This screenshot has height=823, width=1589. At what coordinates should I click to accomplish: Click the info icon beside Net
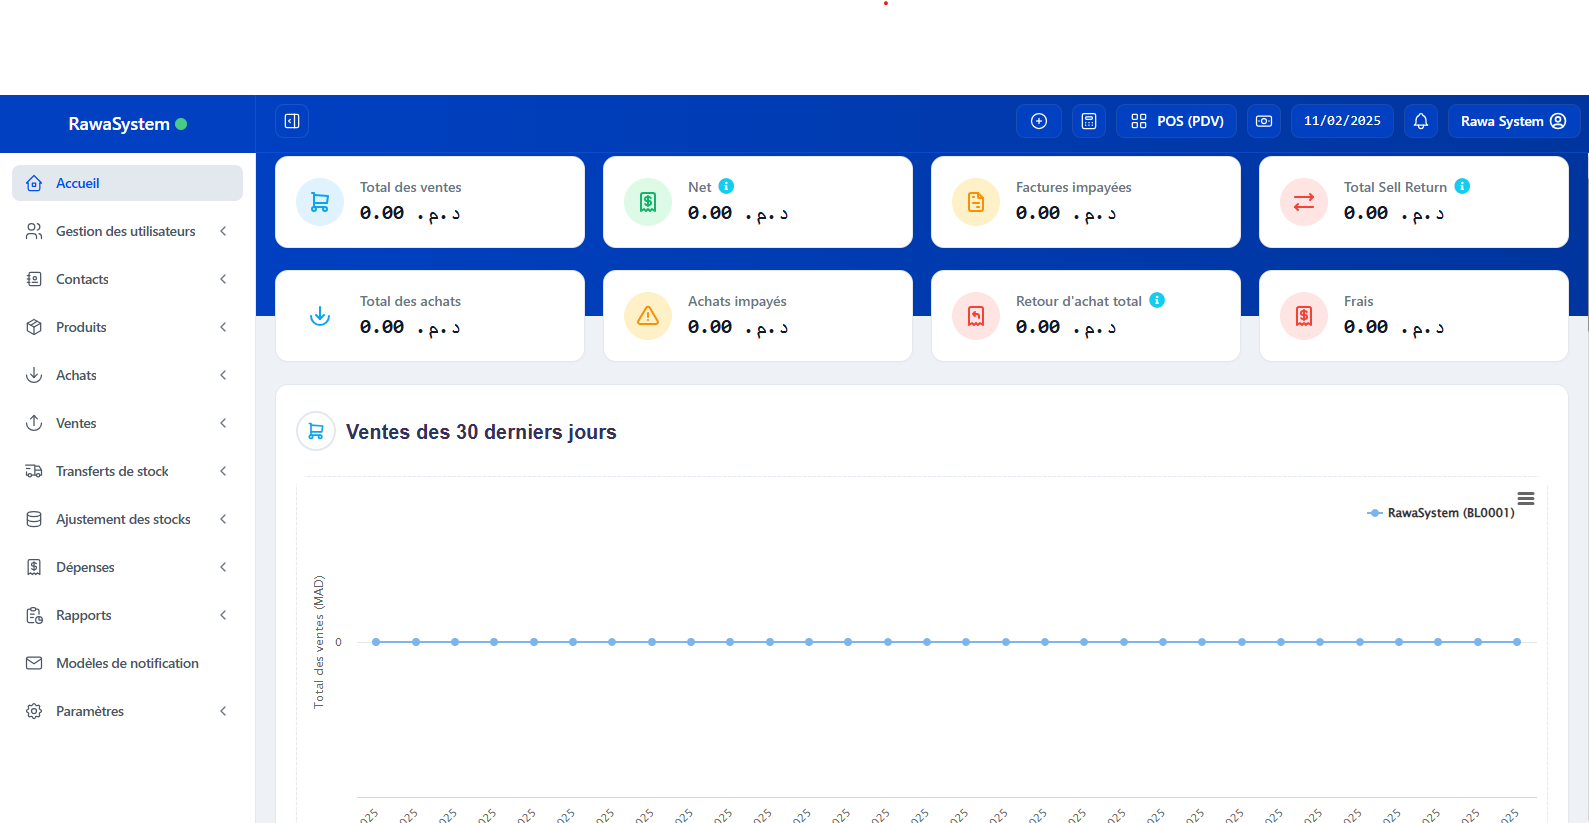pos(727,186)
